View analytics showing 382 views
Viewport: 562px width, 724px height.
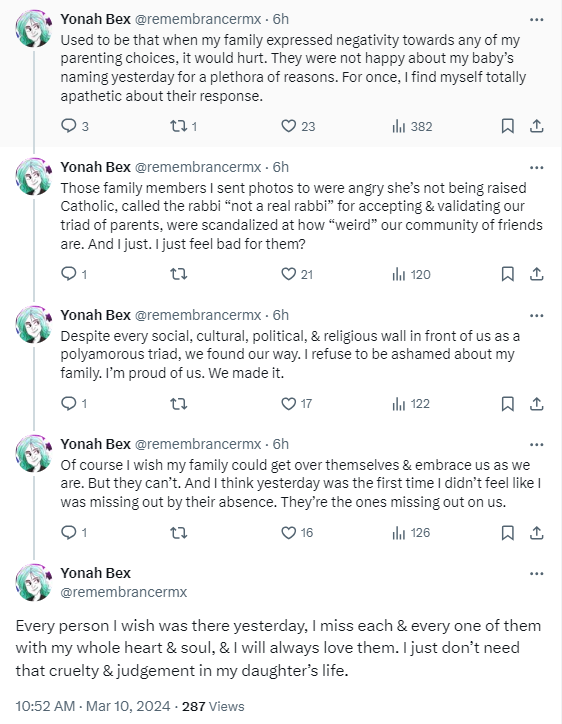click(412, 126)
